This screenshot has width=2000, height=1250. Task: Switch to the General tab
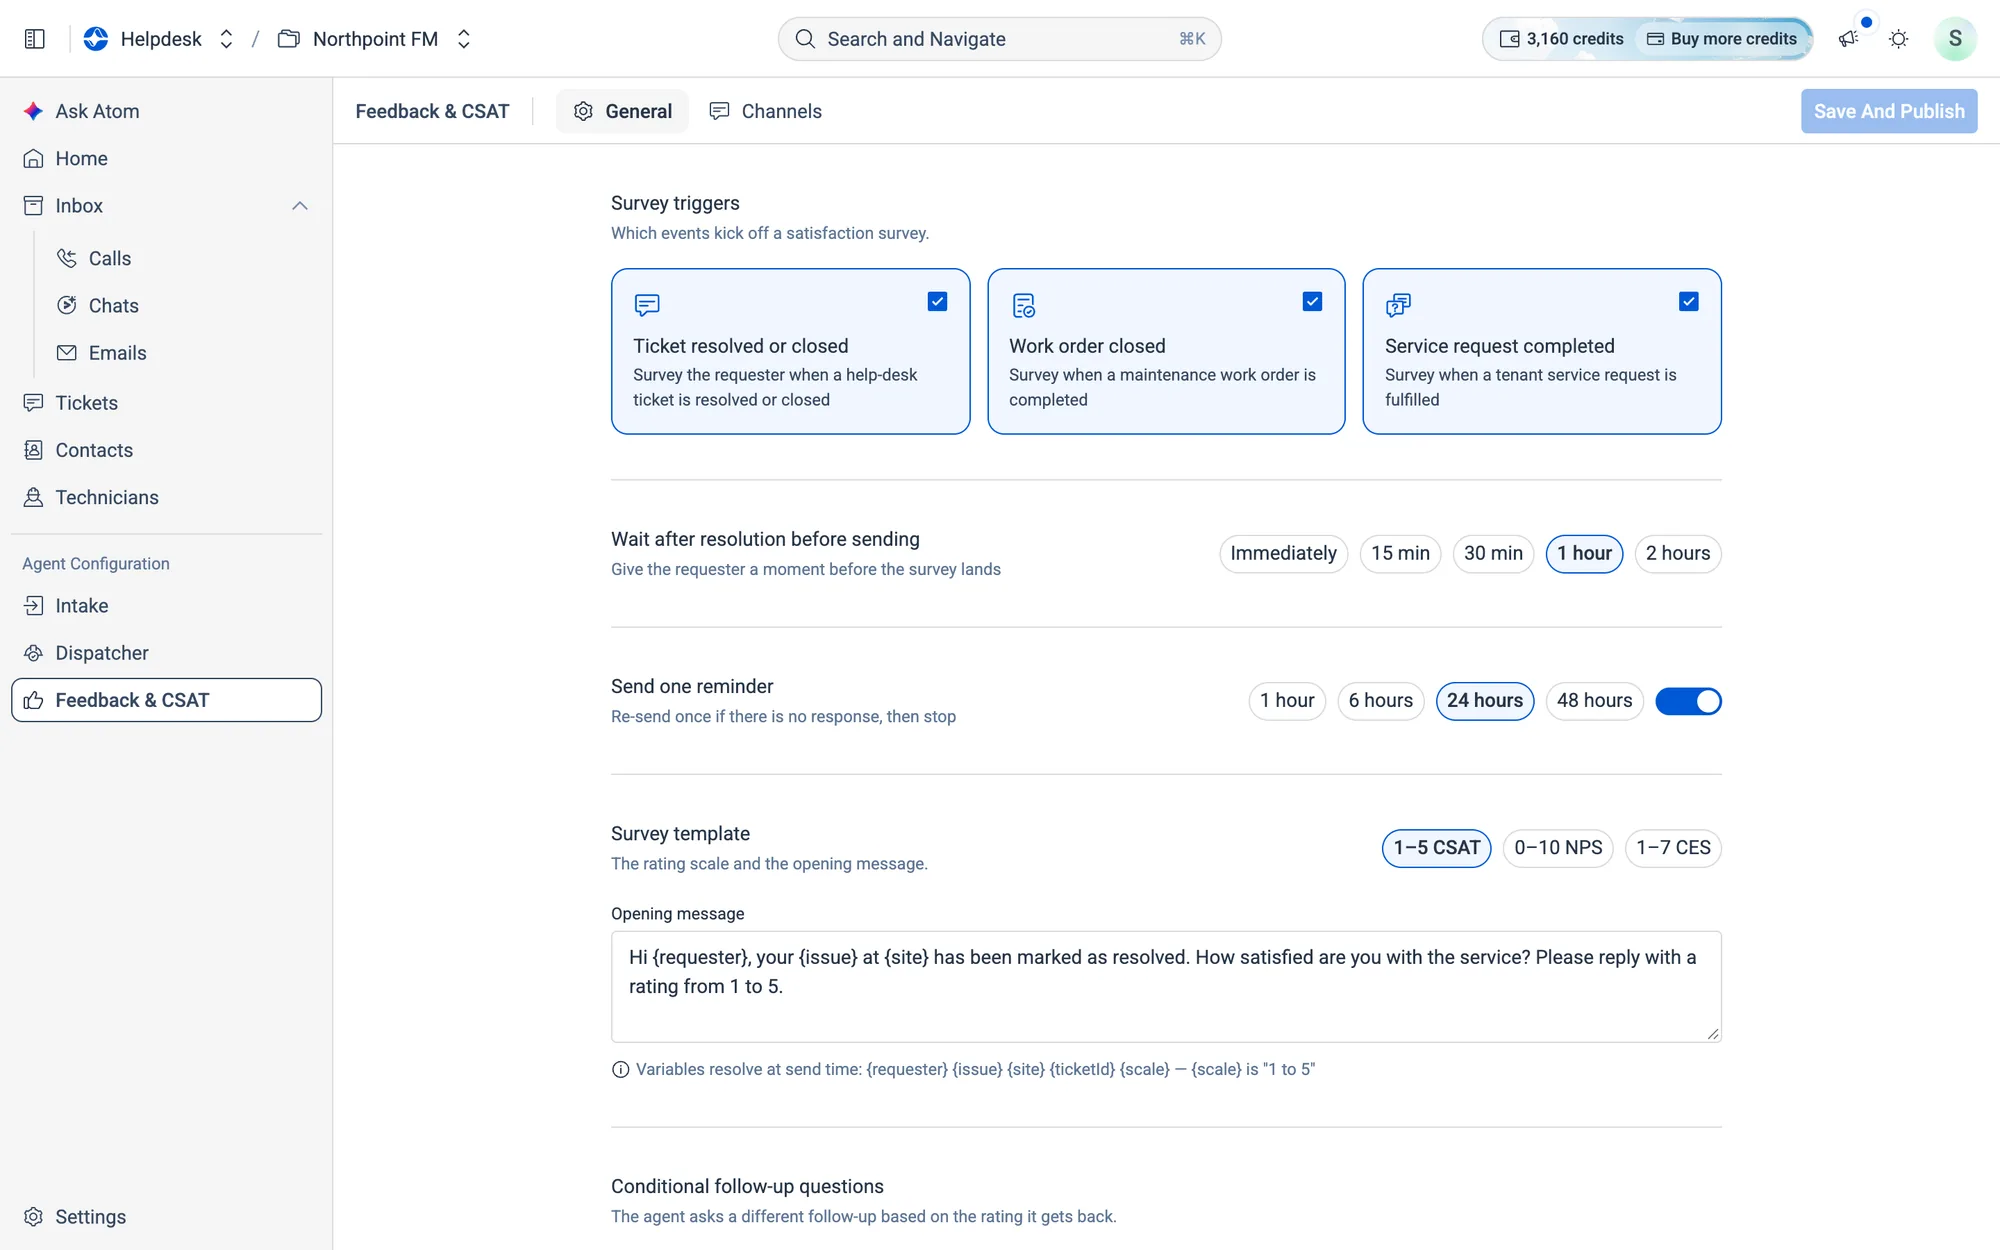tap(622, 111)
